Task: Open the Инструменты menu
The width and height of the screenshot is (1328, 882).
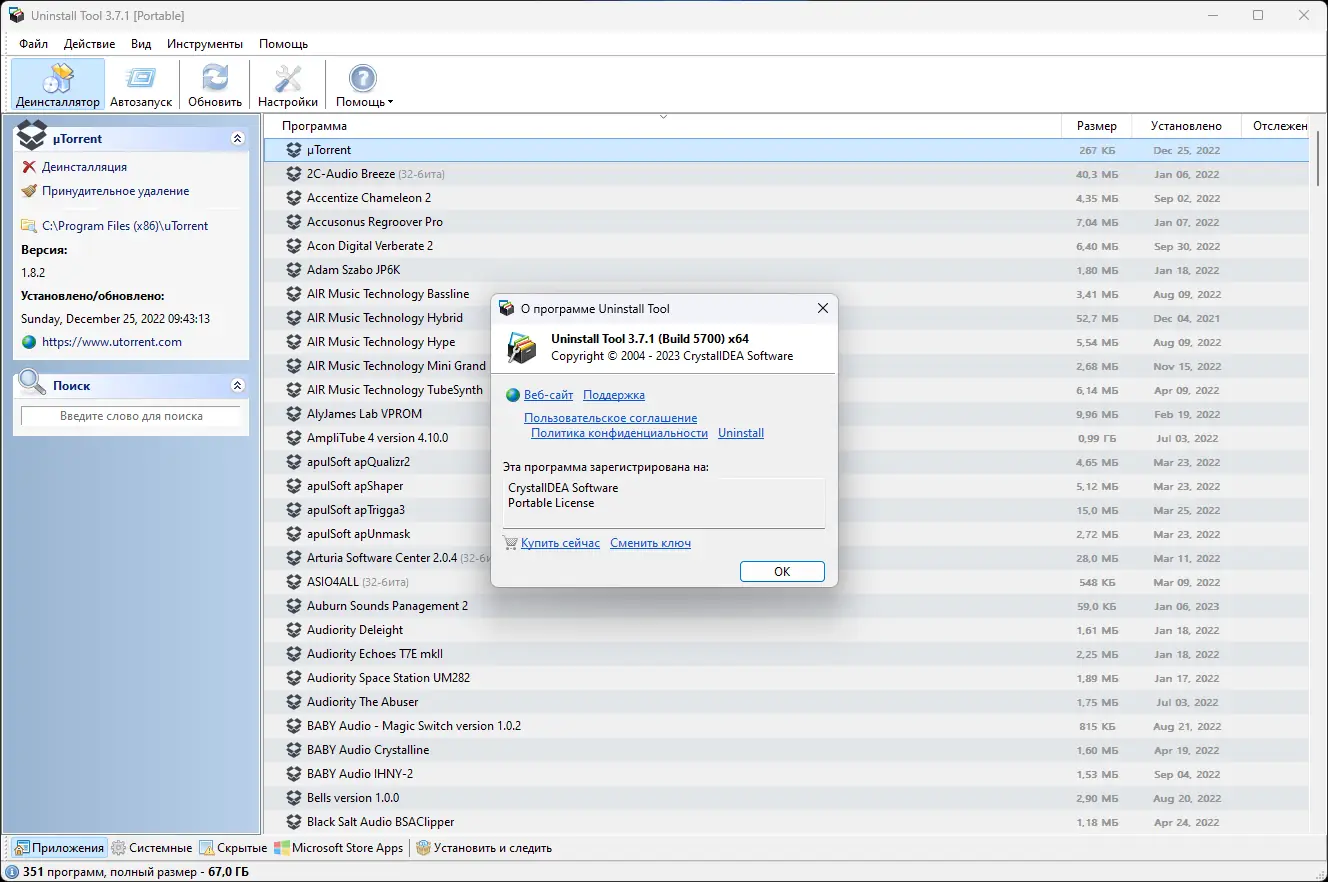Action: pos(205,44)
